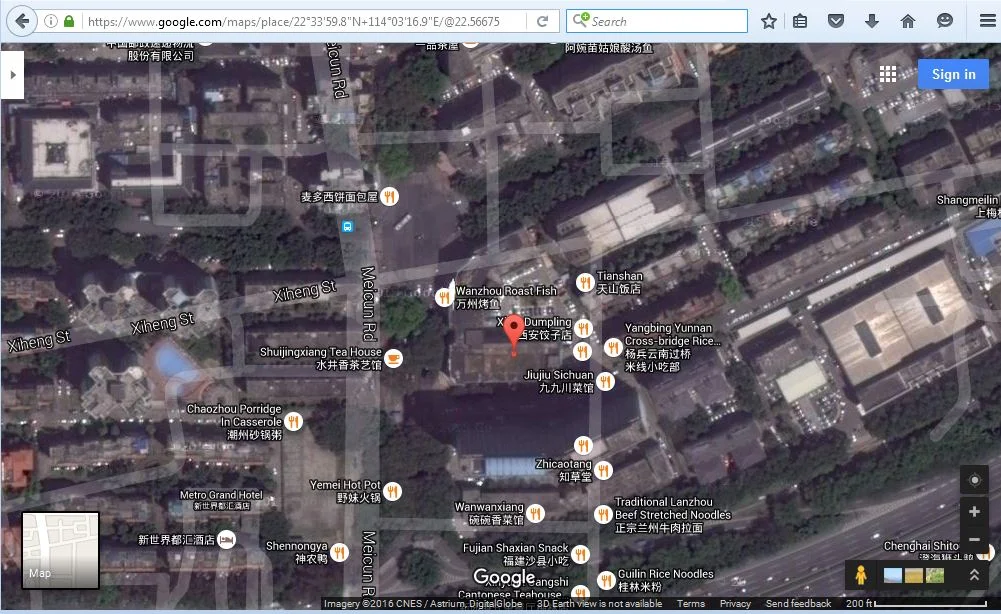Reload the page with refresh icon

pos(543,21)
